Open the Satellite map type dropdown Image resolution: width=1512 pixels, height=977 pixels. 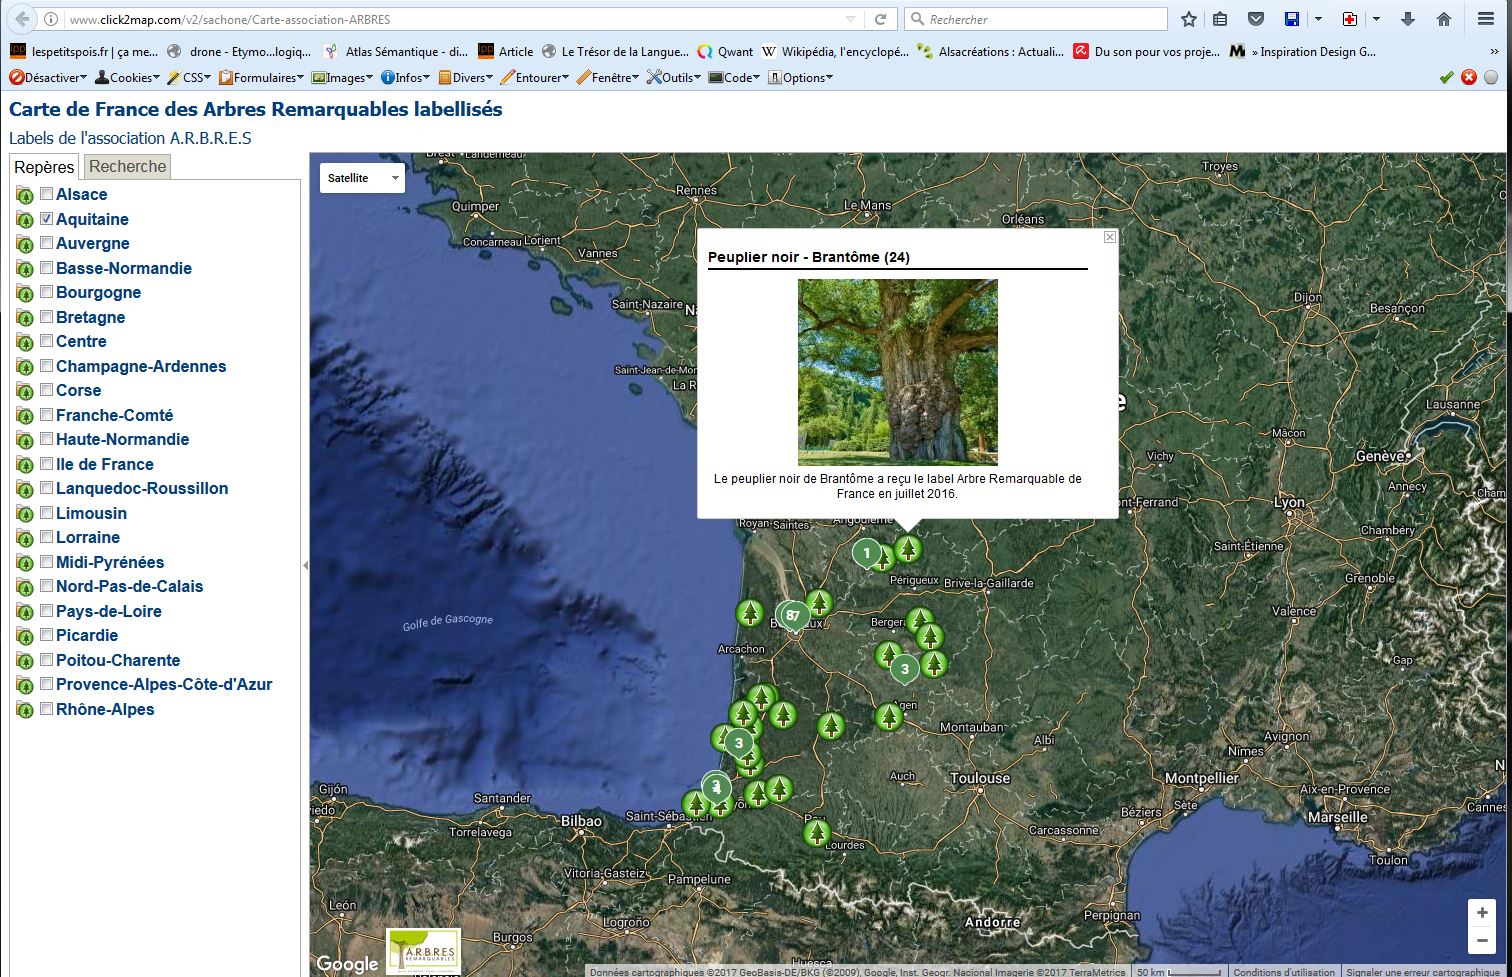(x=362, y=178)
